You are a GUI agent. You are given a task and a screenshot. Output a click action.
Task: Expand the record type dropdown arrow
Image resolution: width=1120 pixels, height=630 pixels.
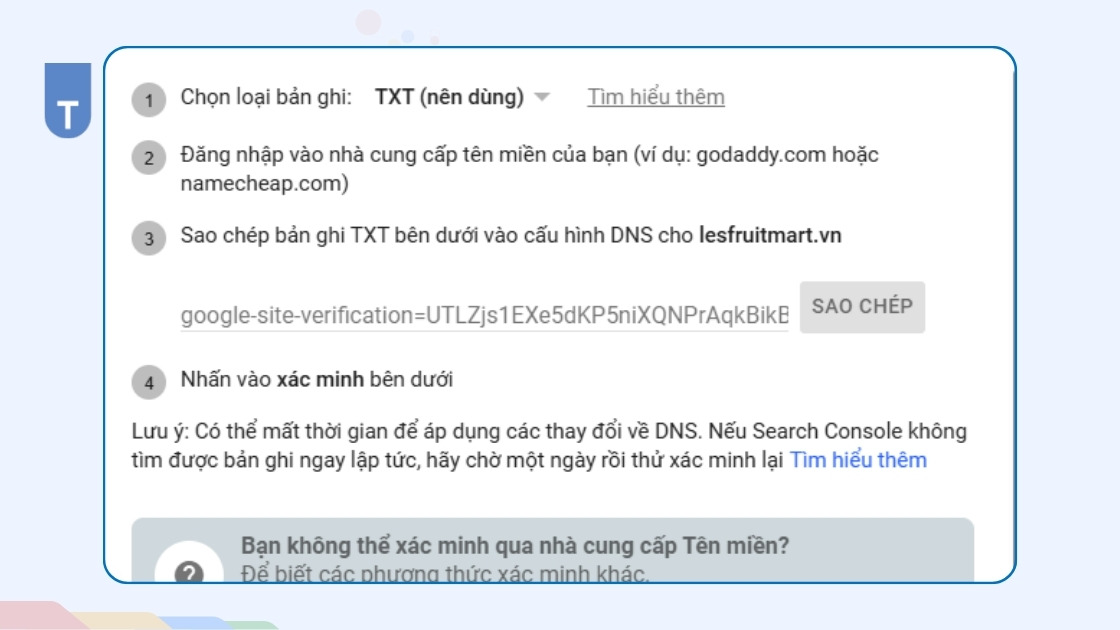(x=542, y=97)
